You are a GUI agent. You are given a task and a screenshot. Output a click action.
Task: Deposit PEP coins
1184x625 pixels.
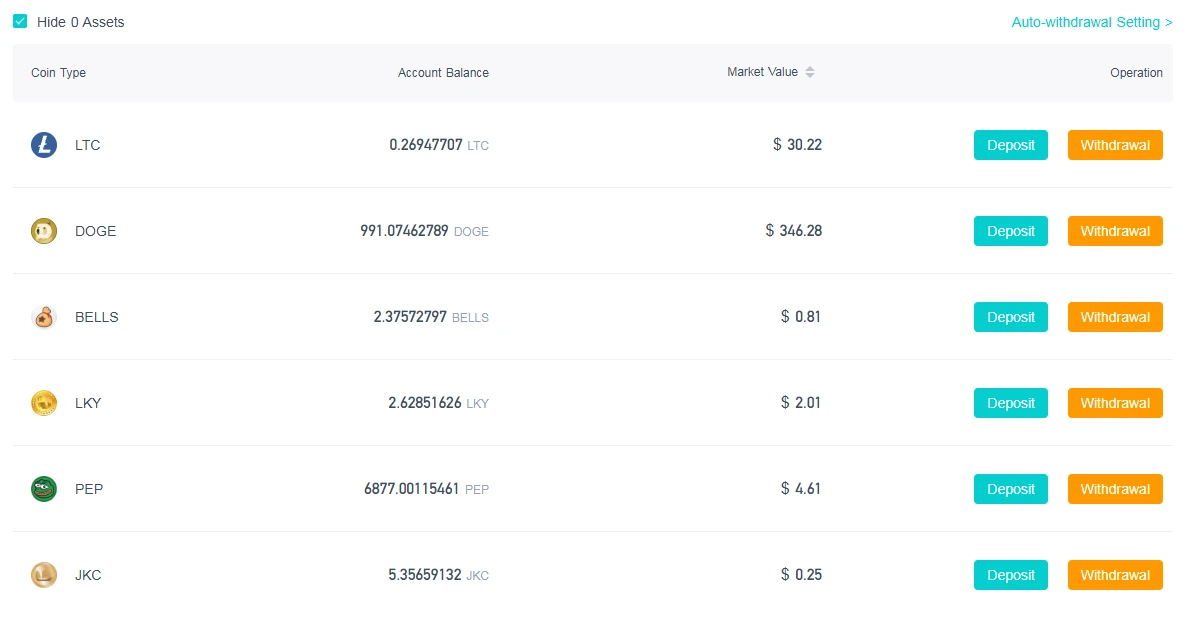click(1010, 489)
